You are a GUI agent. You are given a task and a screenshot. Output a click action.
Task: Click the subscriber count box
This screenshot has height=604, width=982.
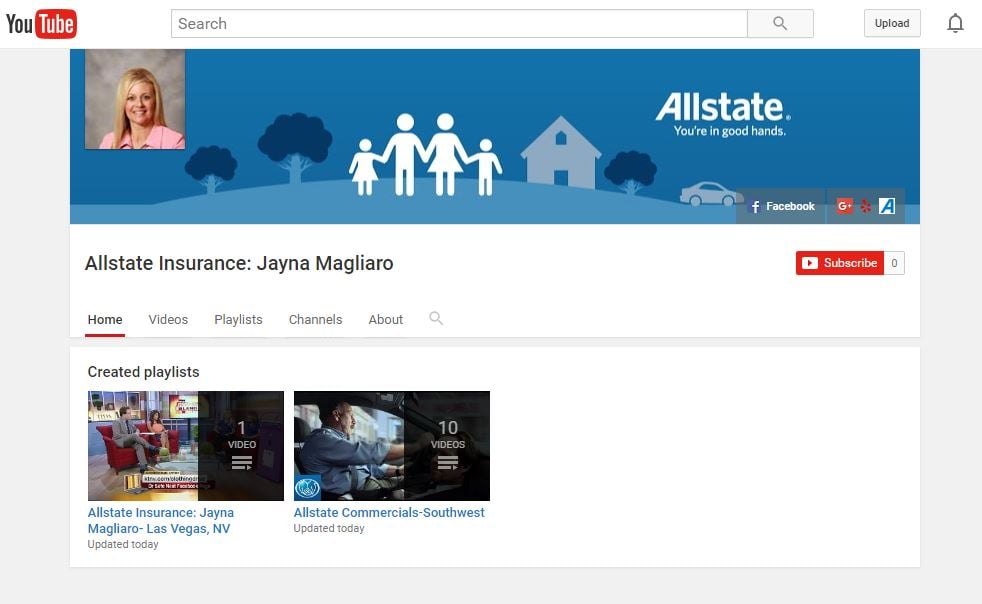[x=894, y=263]
